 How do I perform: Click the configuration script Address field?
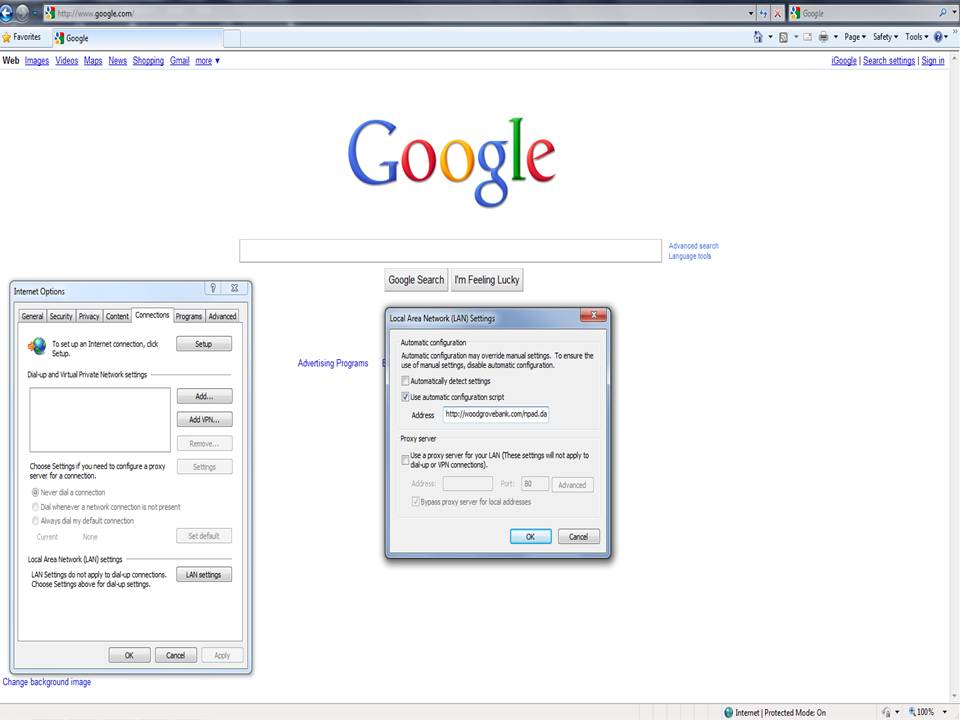(x=496, y=414)
